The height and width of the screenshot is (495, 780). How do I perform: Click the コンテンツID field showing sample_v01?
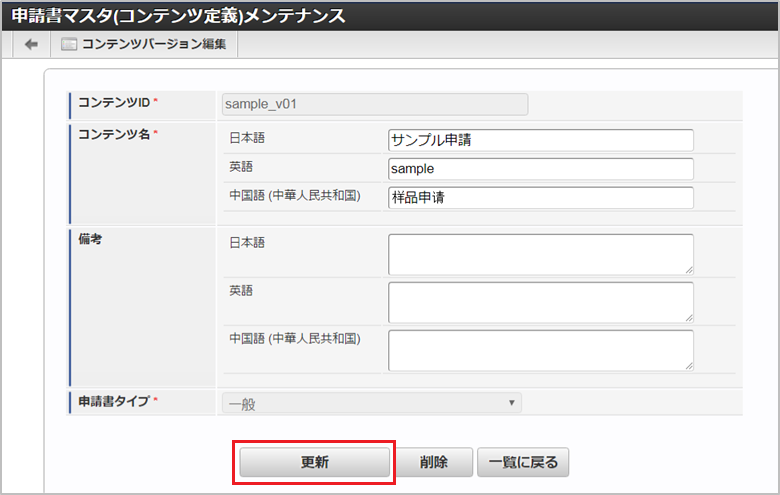point(374,104)
